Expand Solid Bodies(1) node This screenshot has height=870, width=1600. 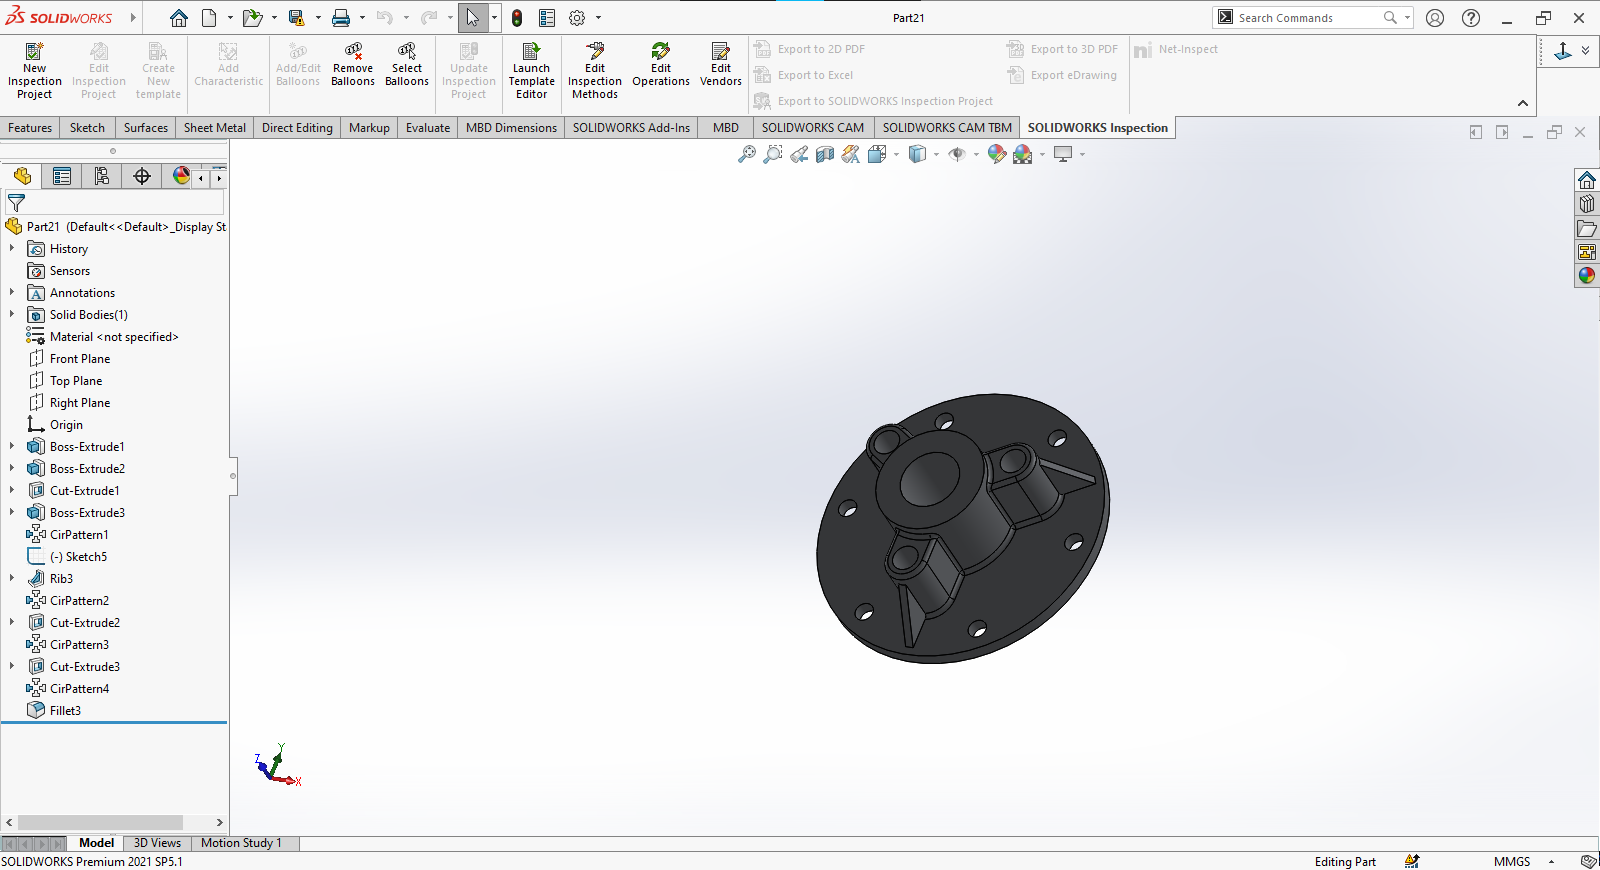pyautogui.click(x=12, y=314)
